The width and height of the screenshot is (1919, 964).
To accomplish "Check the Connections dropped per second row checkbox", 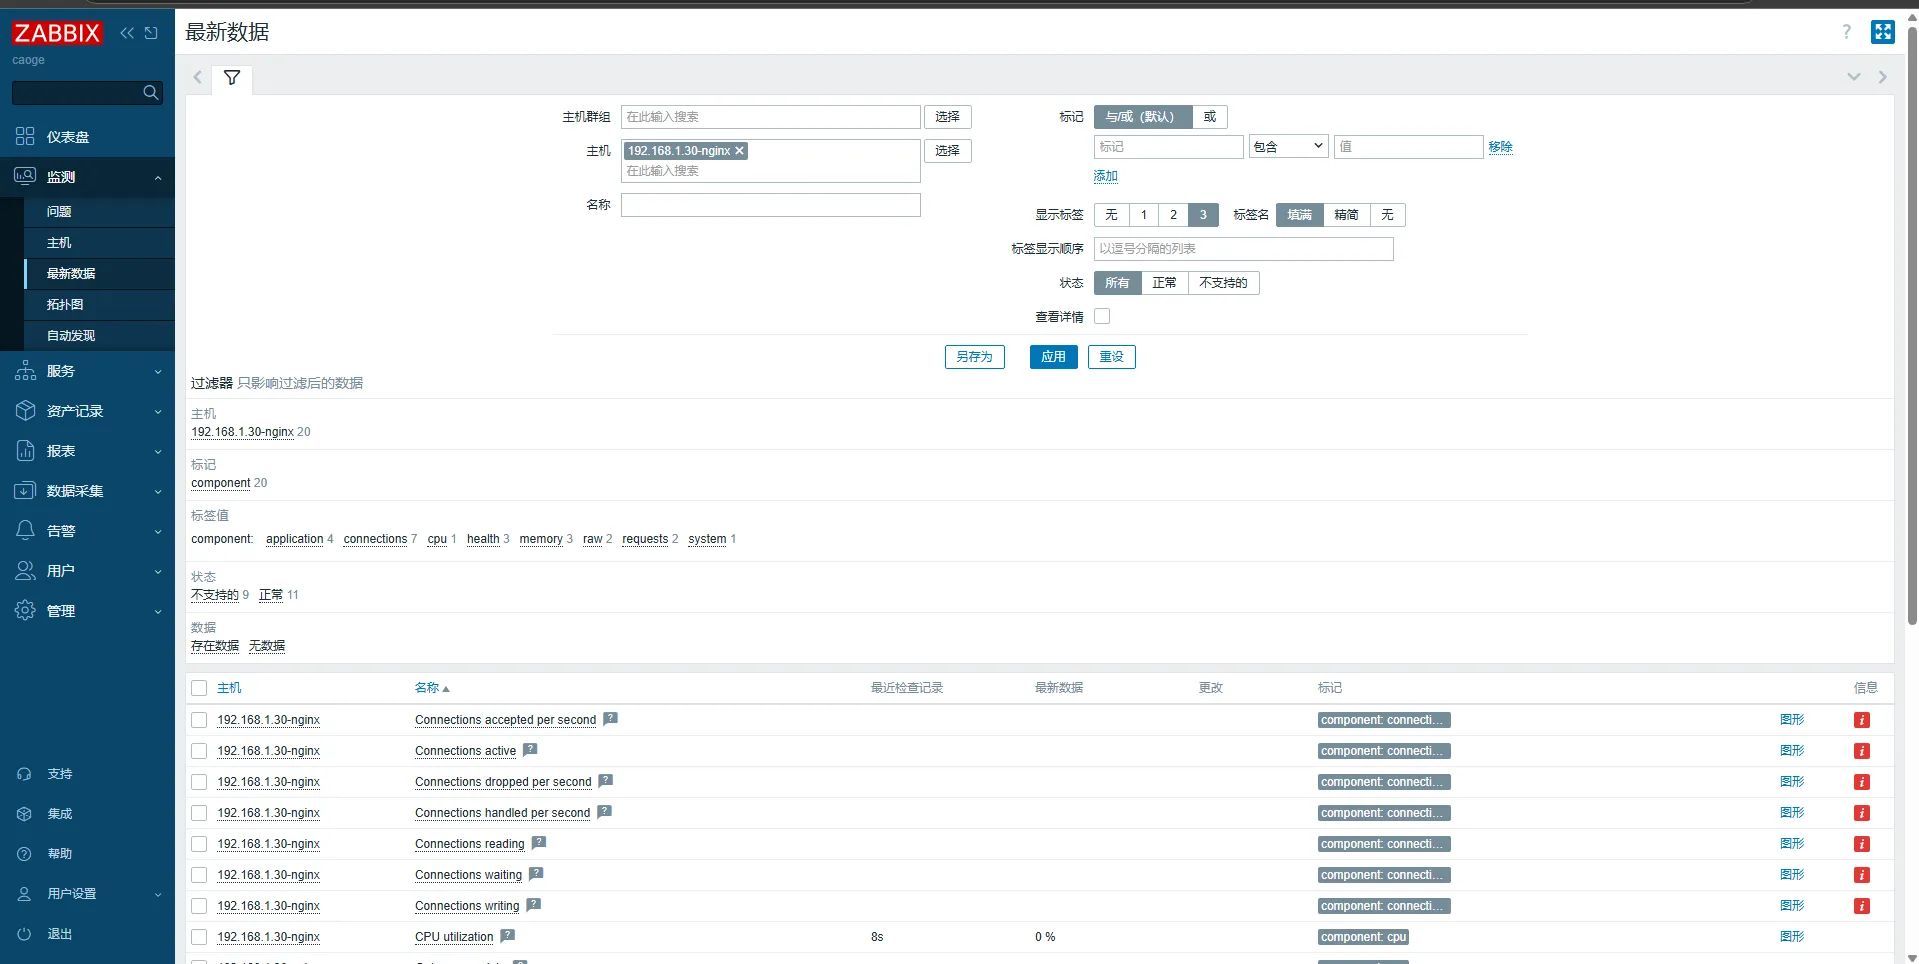I will [199, 782].
